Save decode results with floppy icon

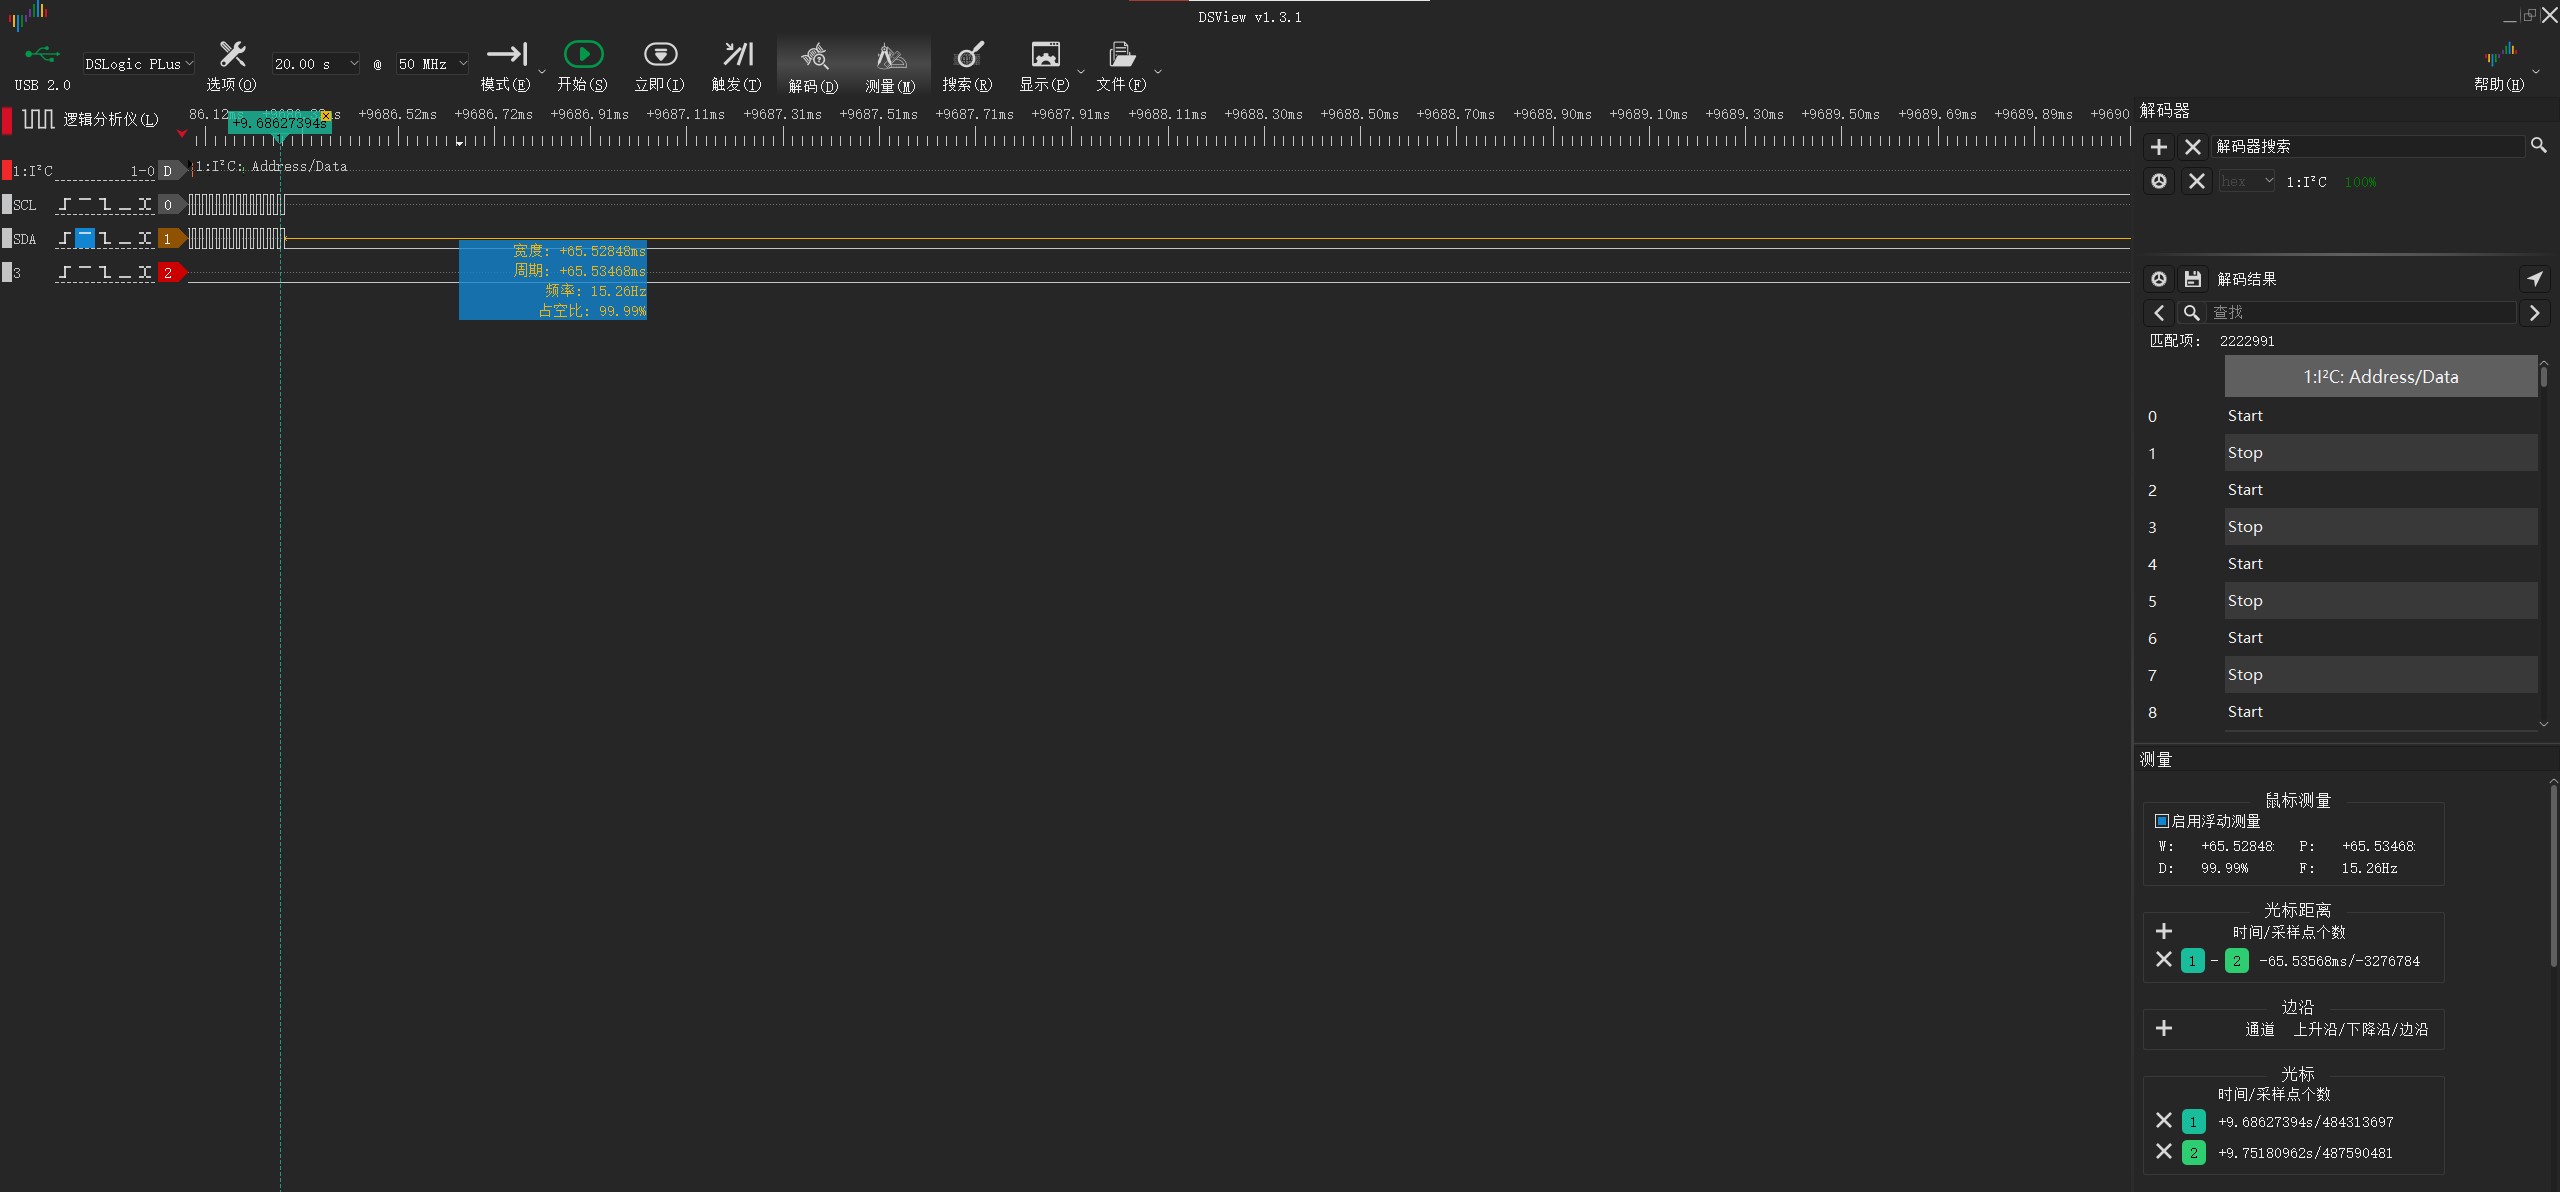point(2192,279)
